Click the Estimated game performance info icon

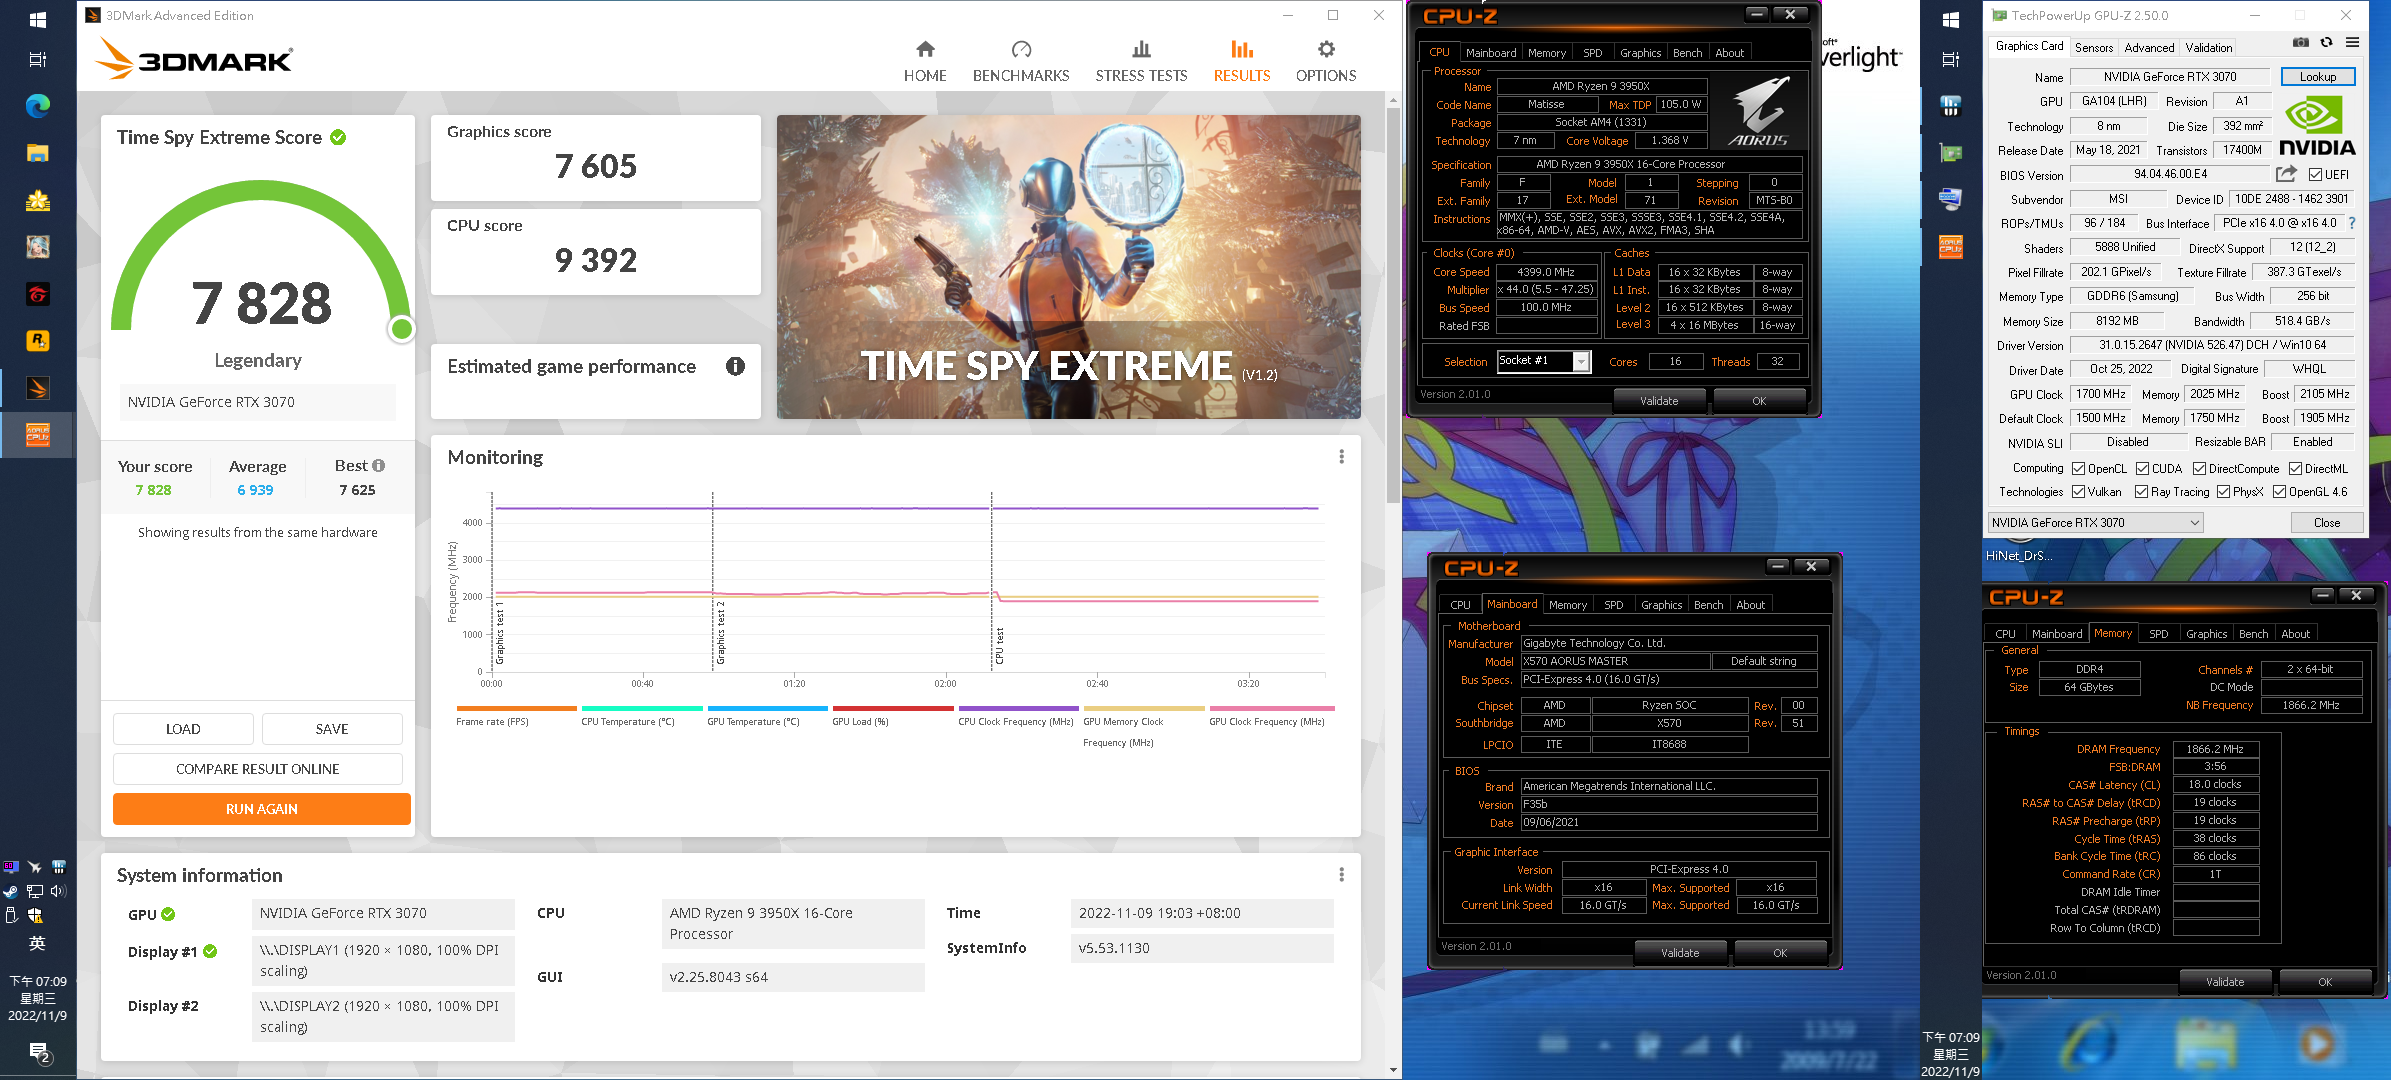(x=735, y=366)
